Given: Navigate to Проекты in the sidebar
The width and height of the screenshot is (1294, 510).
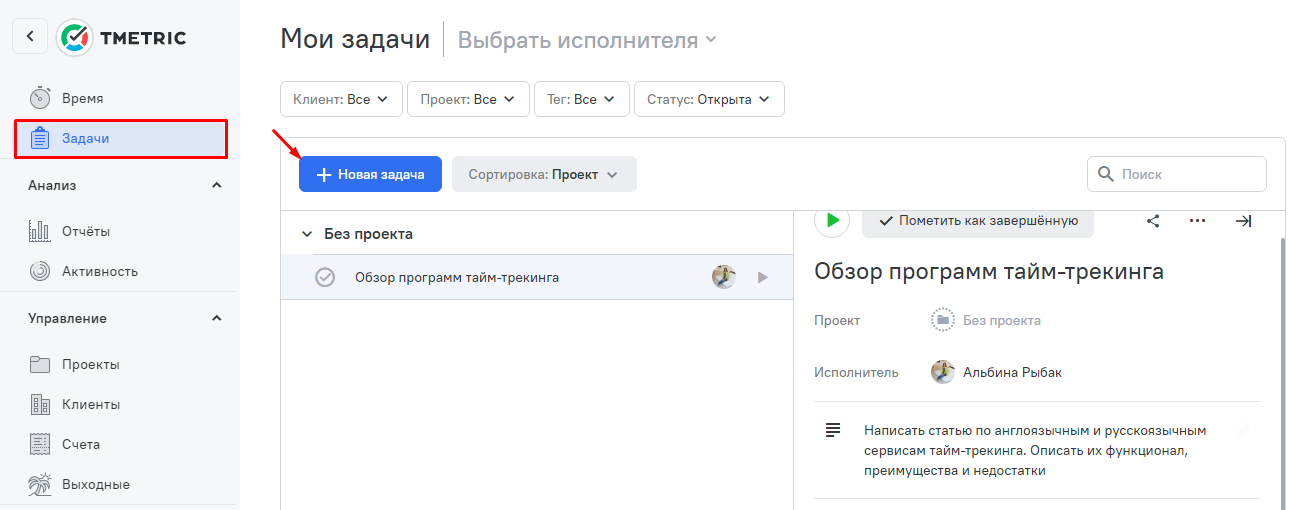Looking at the screenshot, I should point(90,364).
